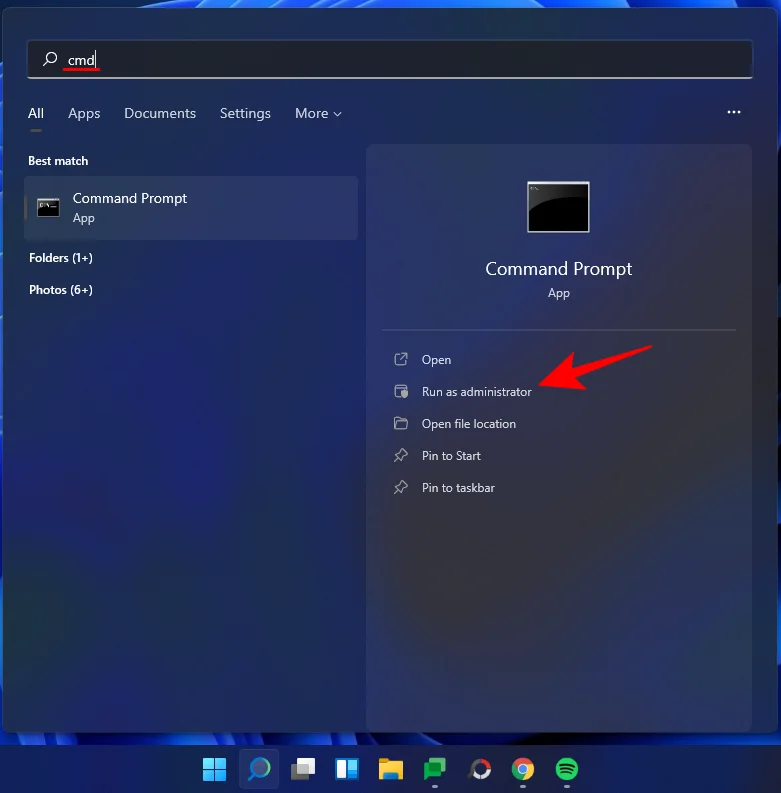
Task: Choose Pin to Start
Action: (451, 456)
